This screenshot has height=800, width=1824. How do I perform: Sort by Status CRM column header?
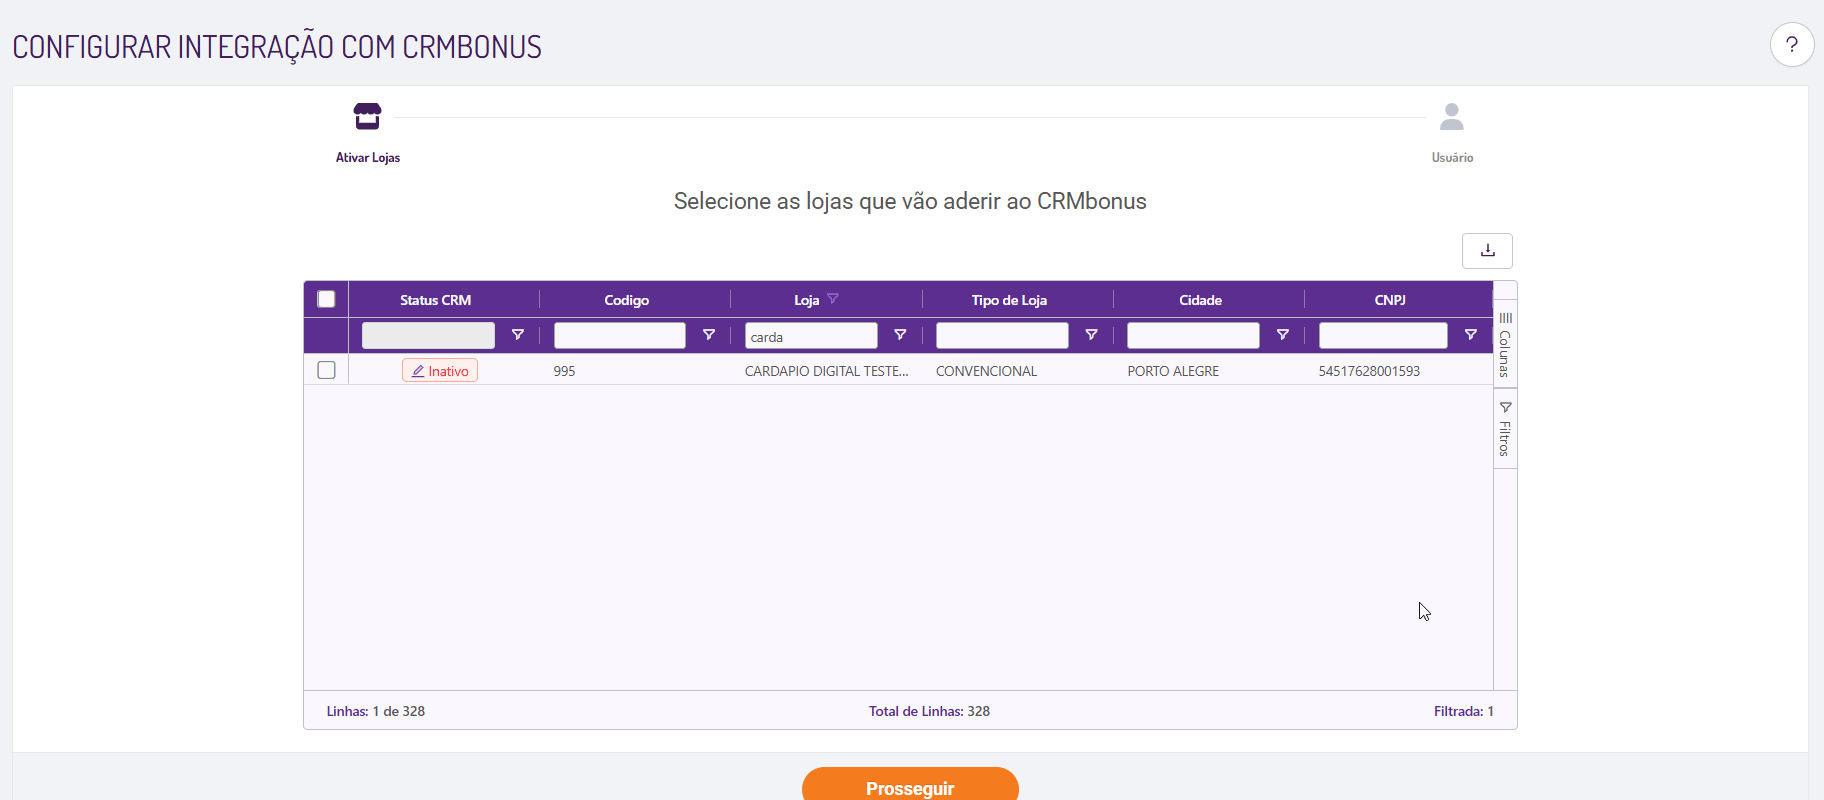point(435,300)
